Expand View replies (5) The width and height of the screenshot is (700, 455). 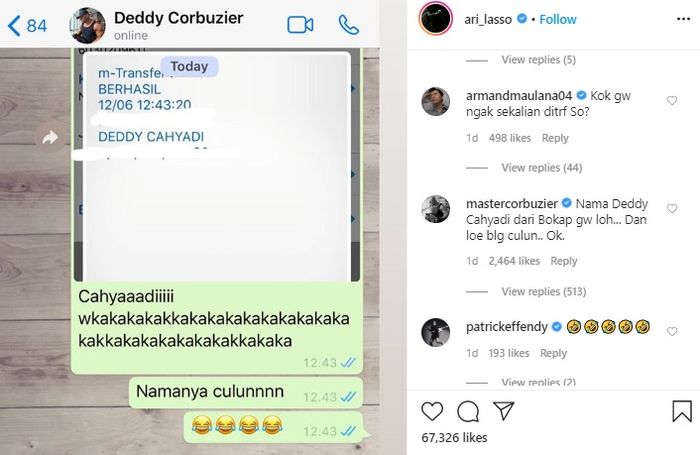coord(538,59)
